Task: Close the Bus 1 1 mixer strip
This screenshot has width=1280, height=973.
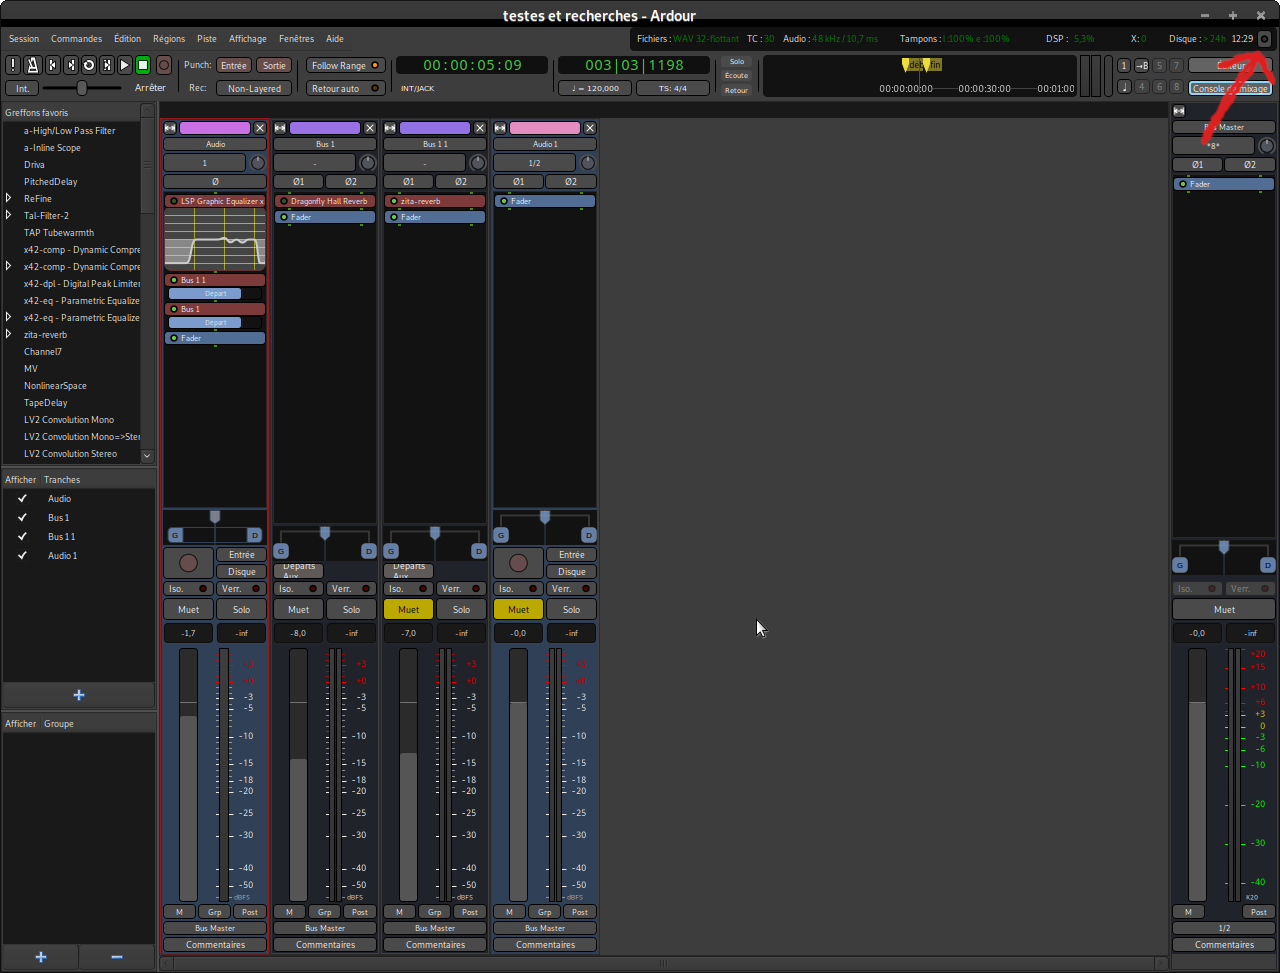Action: coord(480,128)
